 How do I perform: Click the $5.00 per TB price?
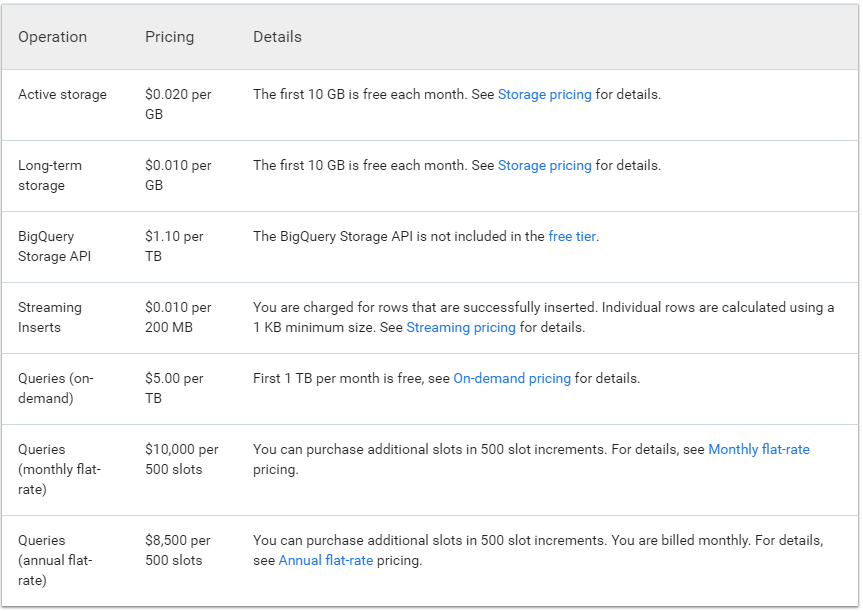coord(174,389)
